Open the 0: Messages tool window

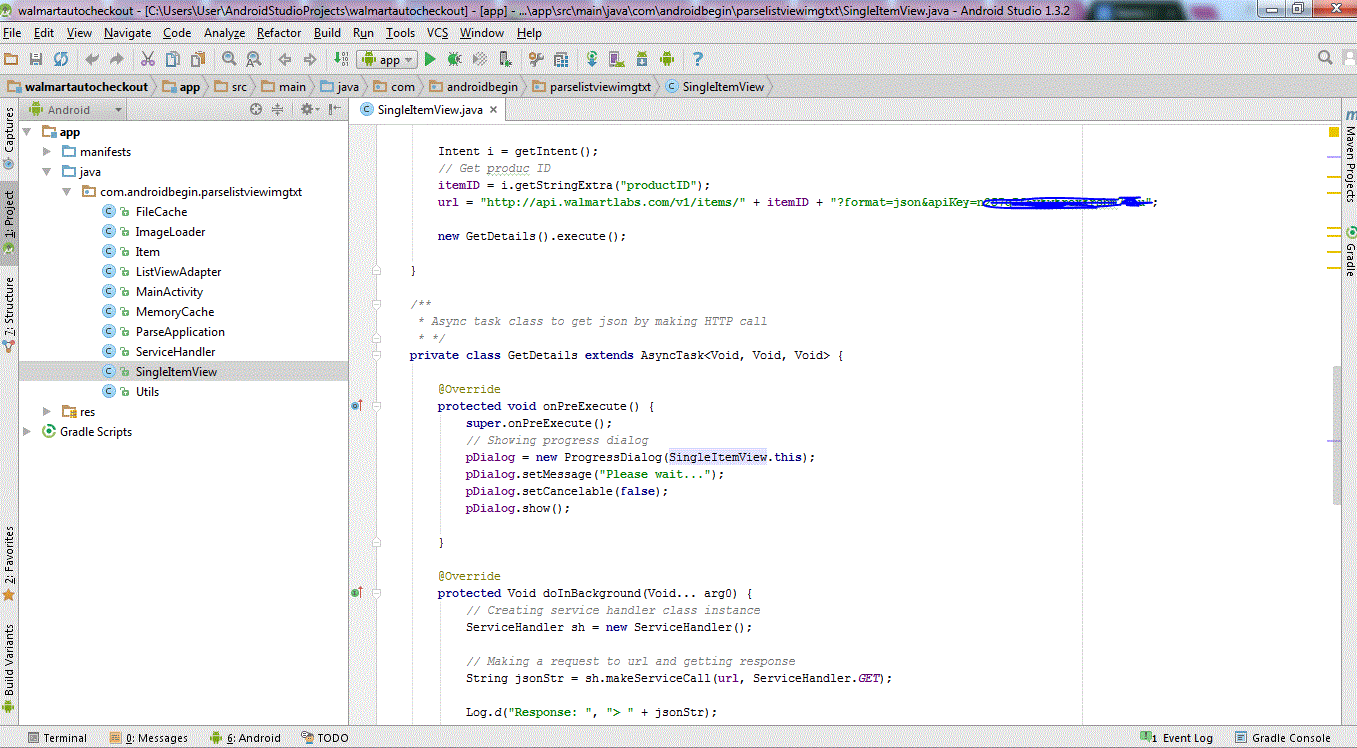tap(148, 738)
